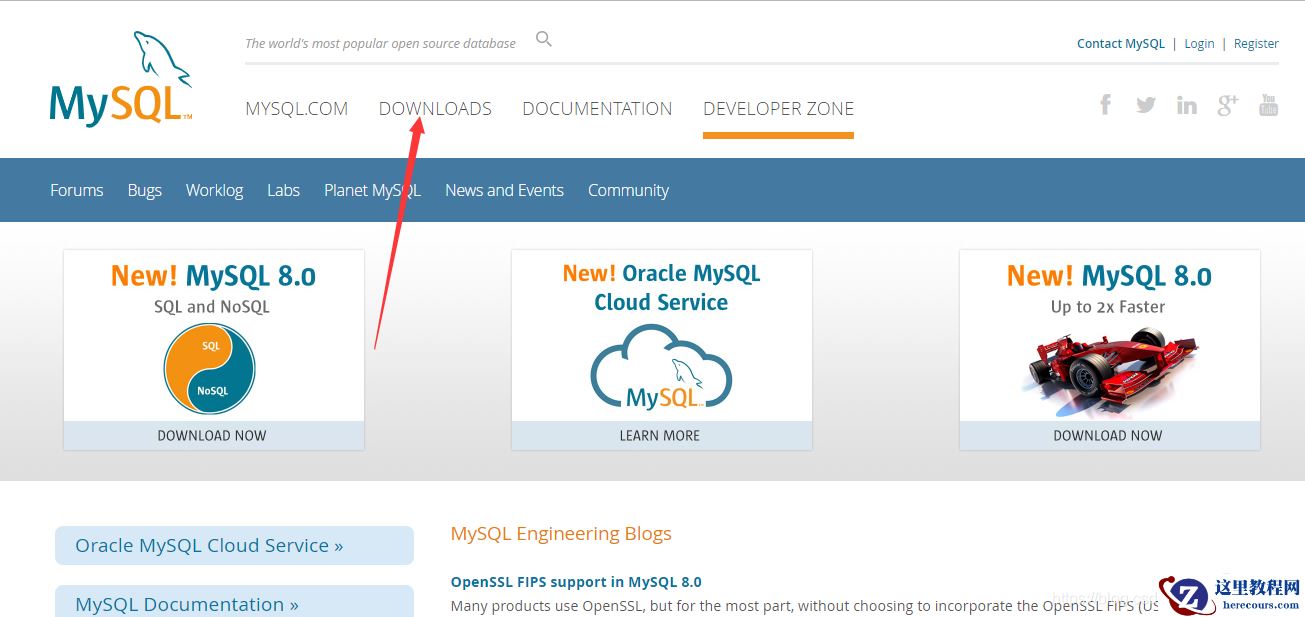Click the search magnifier icon
Viewport: 1305px width, 617px height.
544,40
